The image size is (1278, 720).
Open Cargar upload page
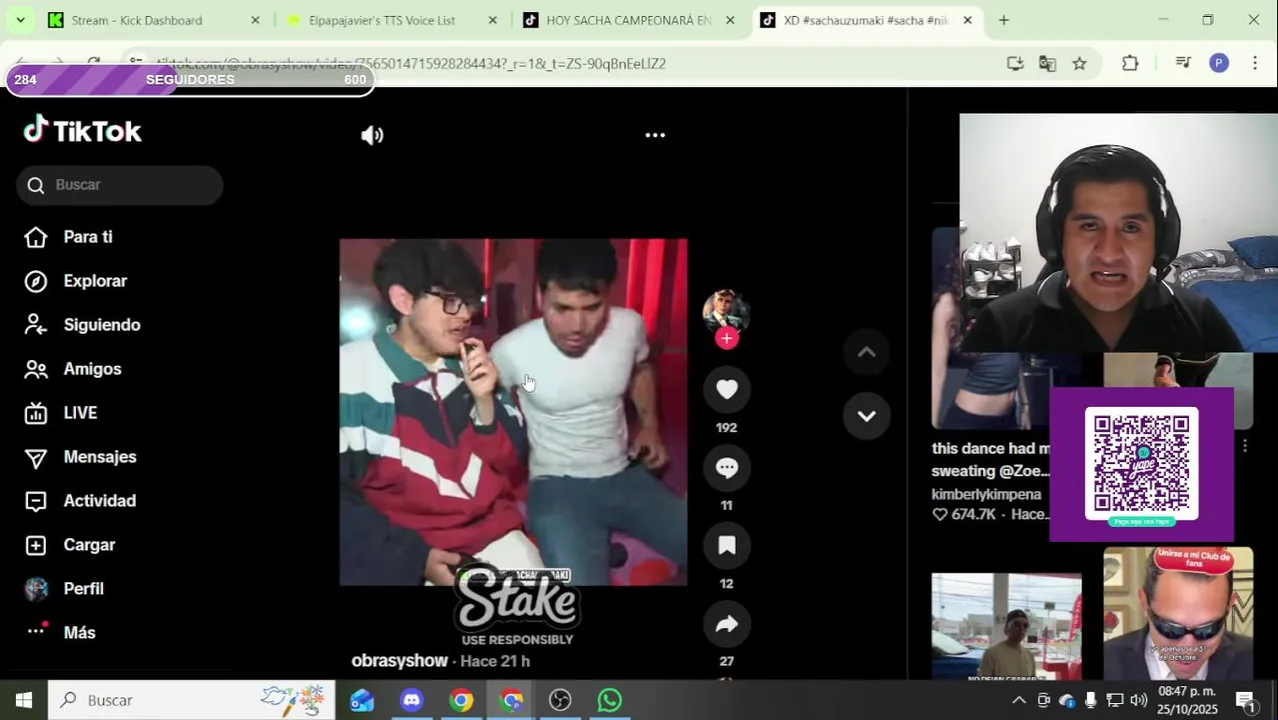[x=89, y=545]
